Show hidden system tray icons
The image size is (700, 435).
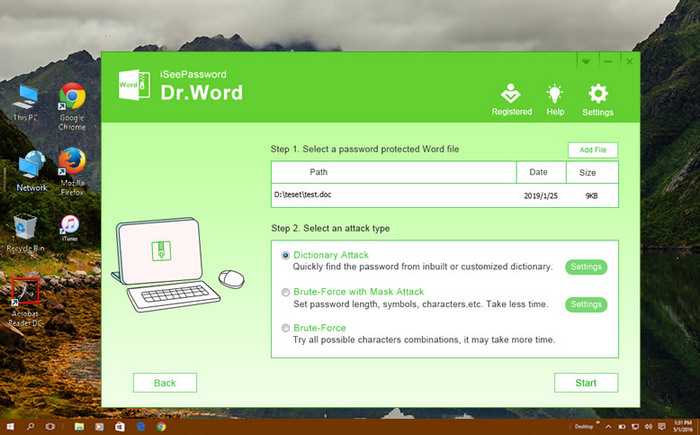coord(608,427)
